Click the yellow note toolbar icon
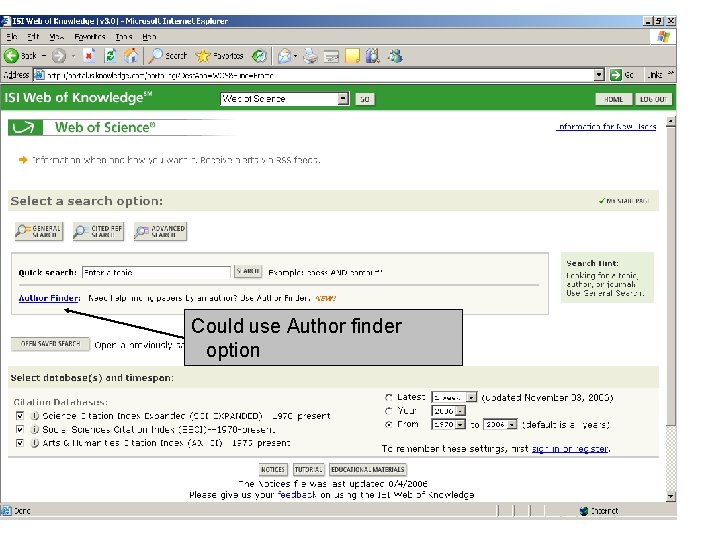Screen dimensions: 720x540 pos(352,56)
